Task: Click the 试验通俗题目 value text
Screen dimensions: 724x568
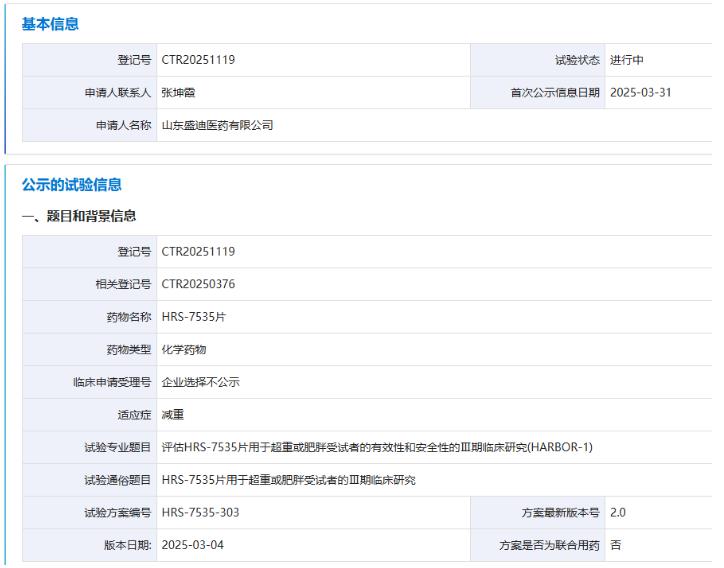Action: (288, 480)
